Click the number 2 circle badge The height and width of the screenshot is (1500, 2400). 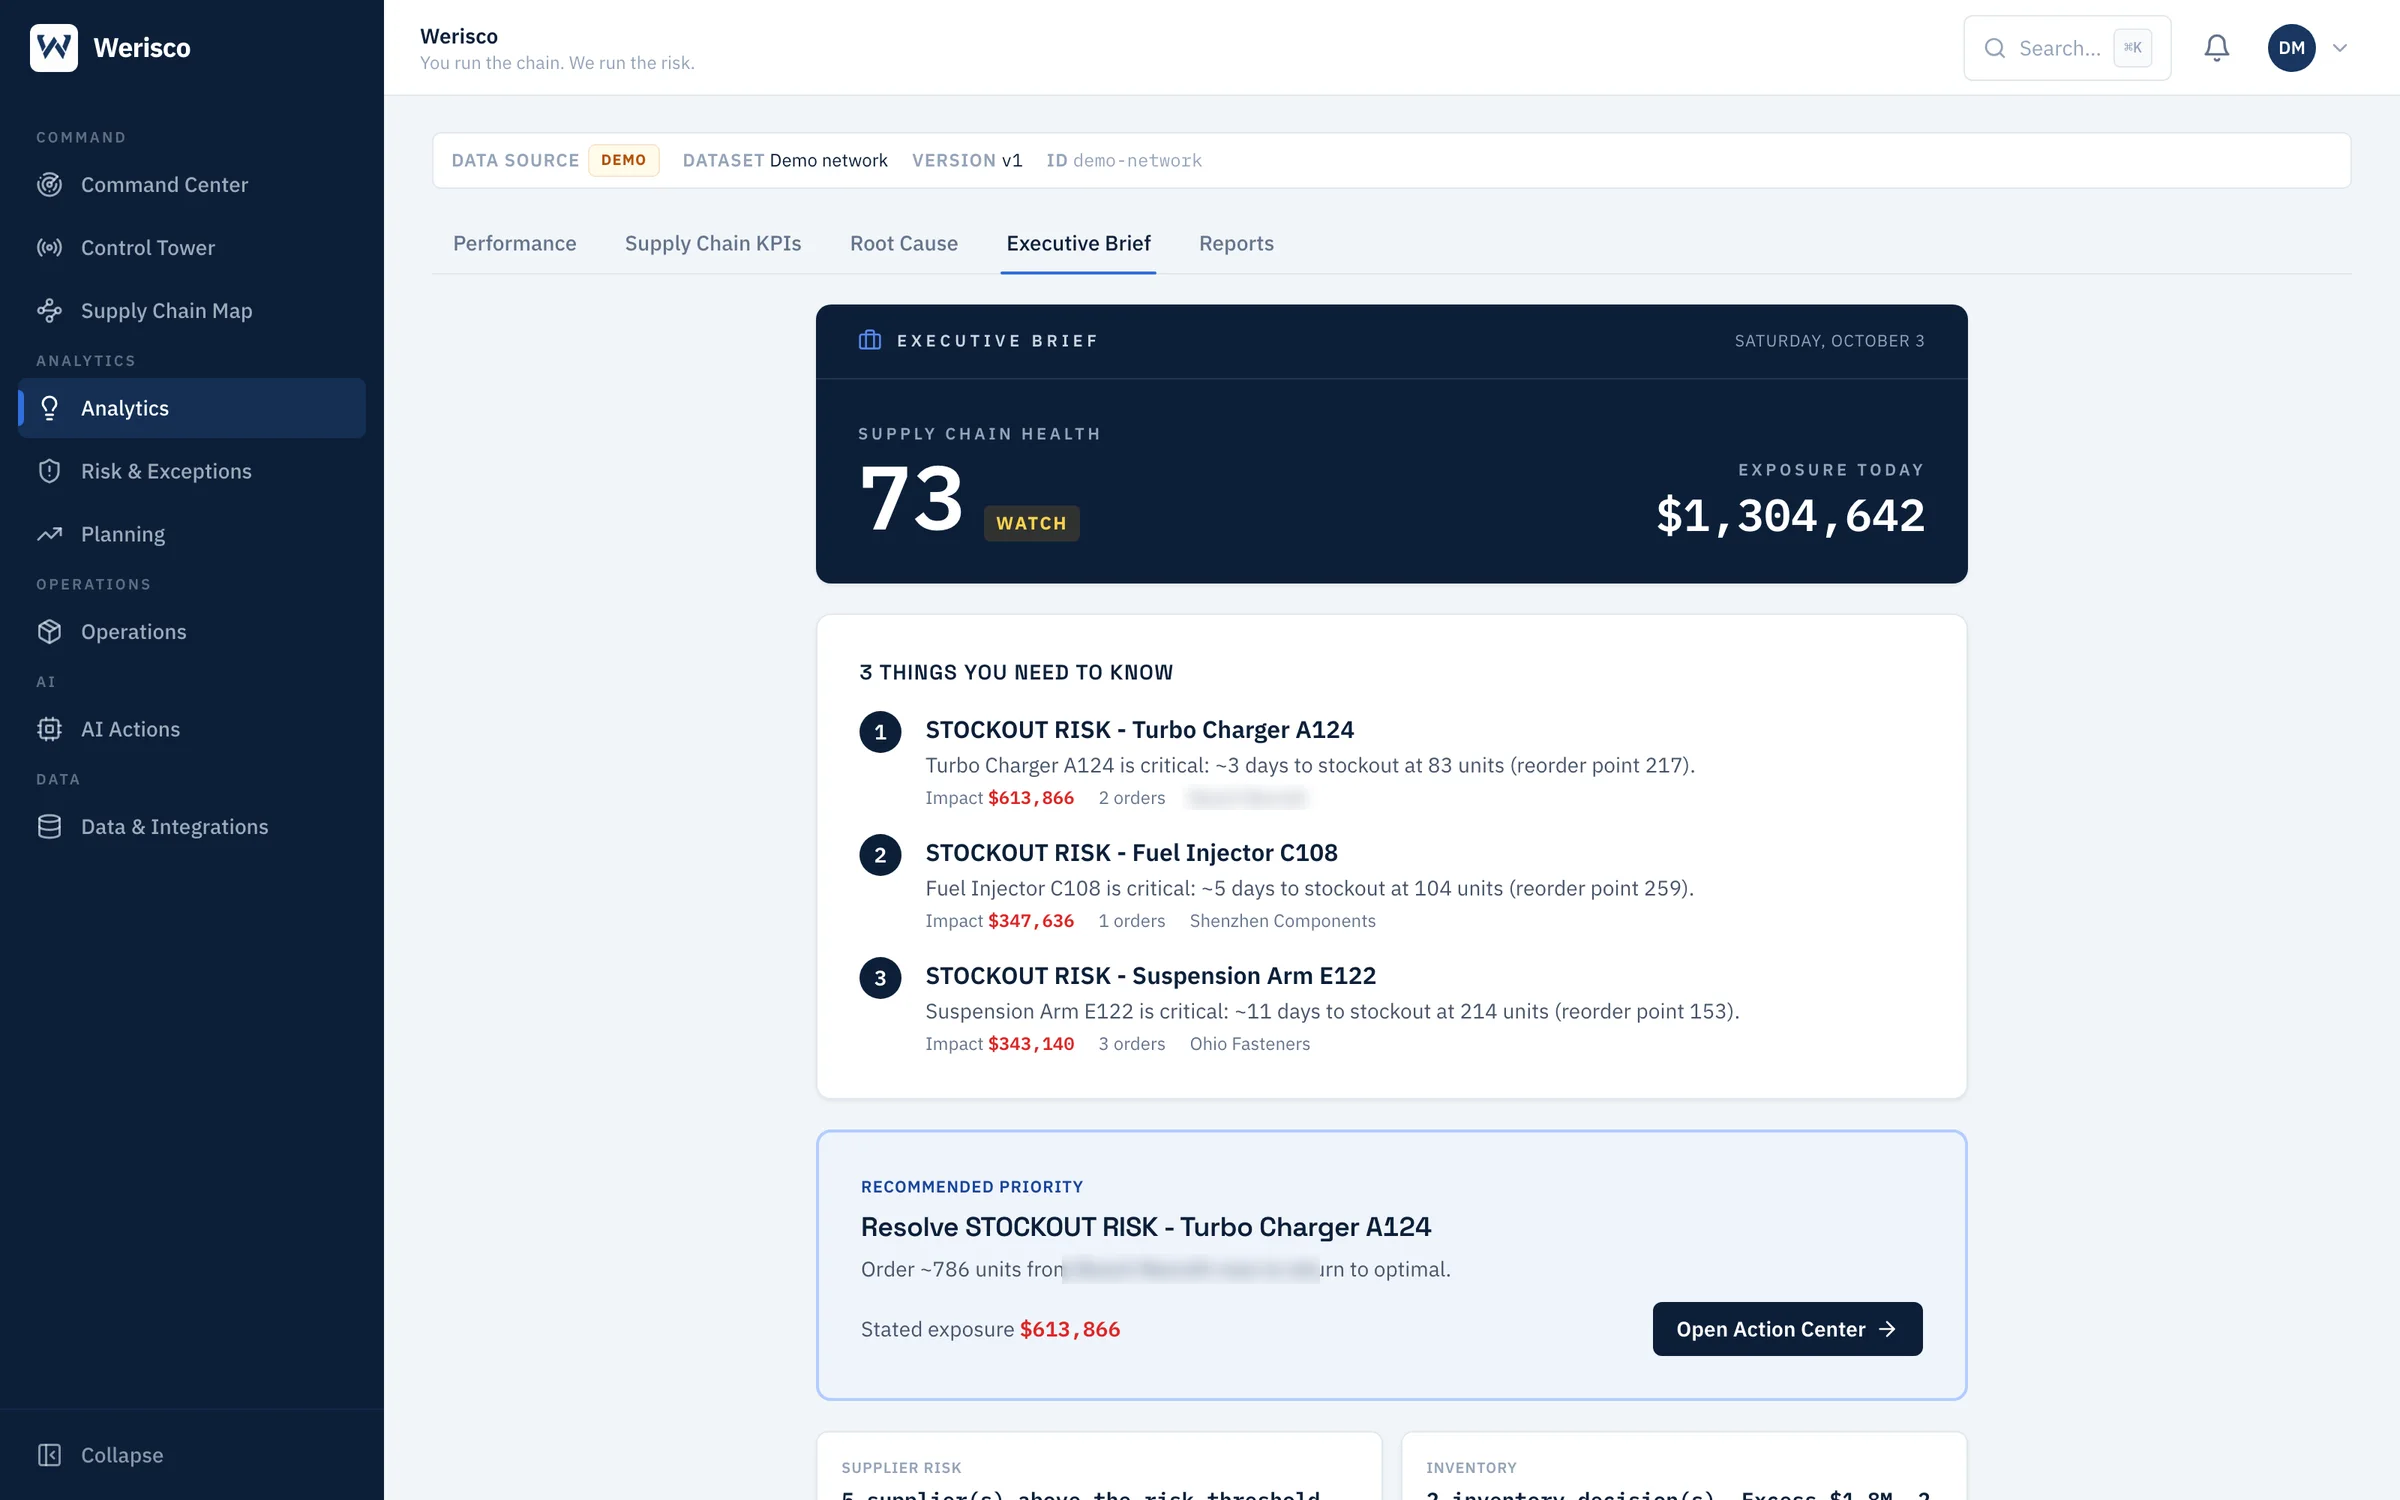coord(880,855)
